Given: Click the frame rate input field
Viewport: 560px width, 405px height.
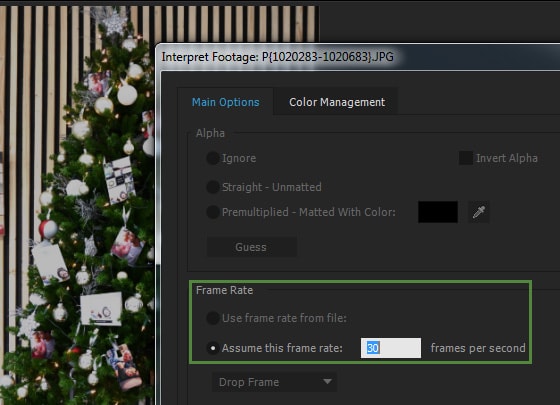Looking at the screenshot, I should click(391, 348).
